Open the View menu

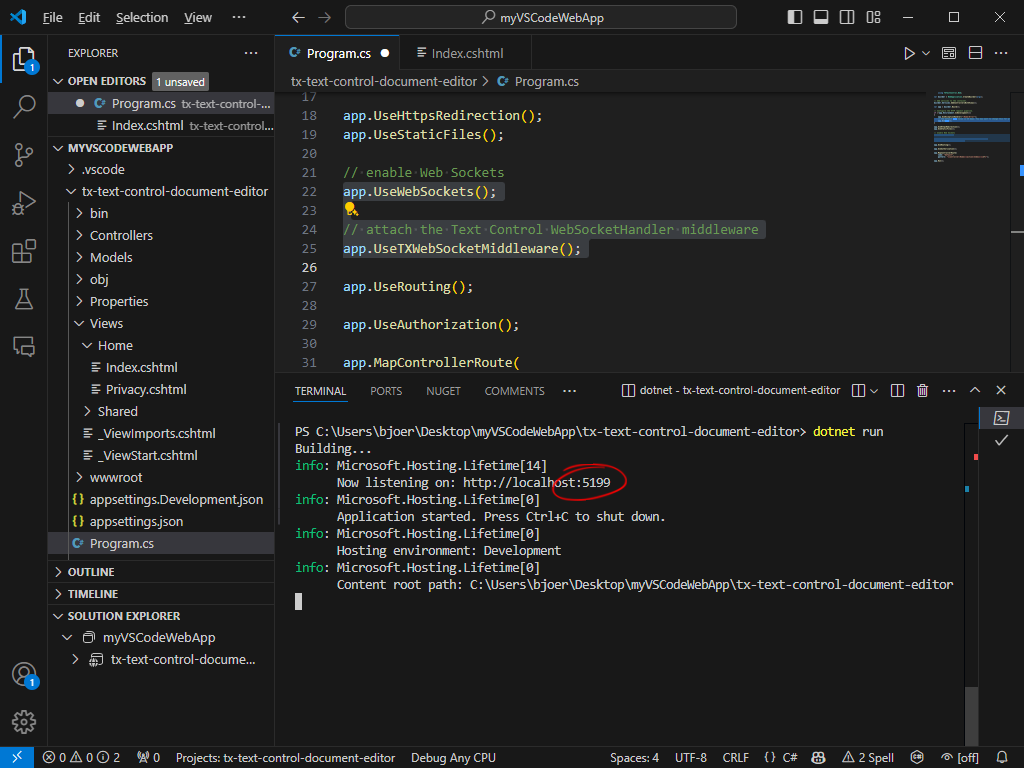coord(198,18)
